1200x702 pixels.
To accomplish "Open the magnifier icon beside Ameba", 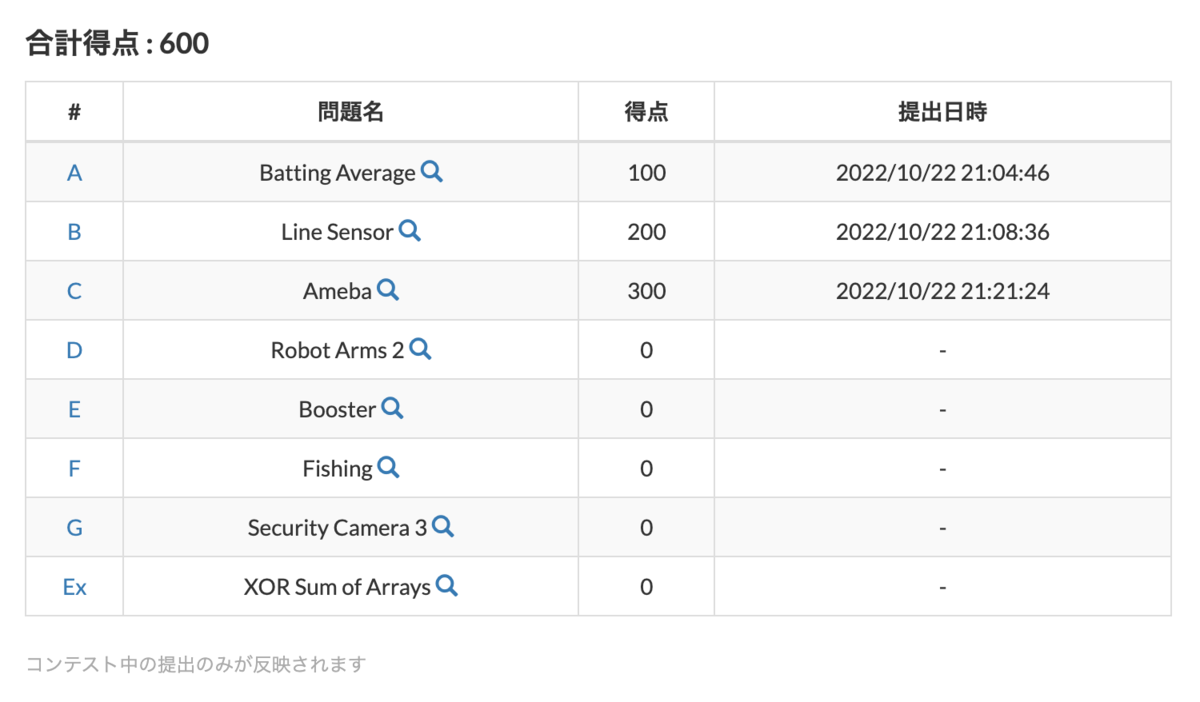I will coord(389,291).
